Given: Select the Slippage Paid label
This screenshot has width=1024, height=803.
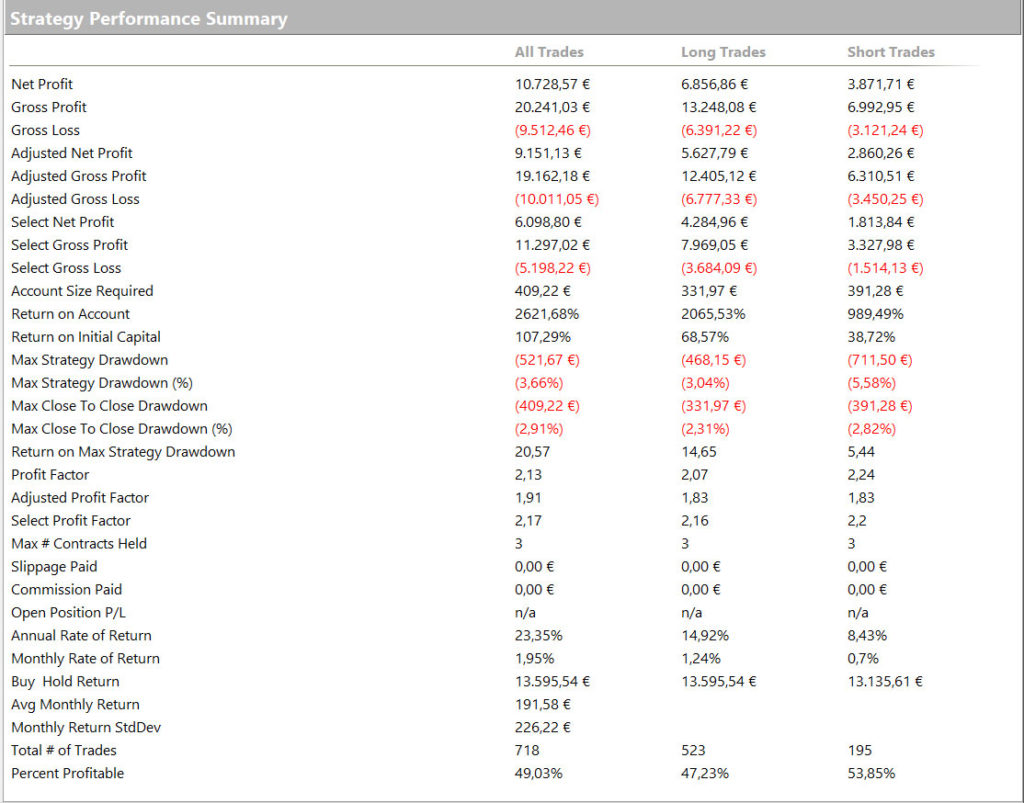Looking at the screenshot, I should point(54,567).
